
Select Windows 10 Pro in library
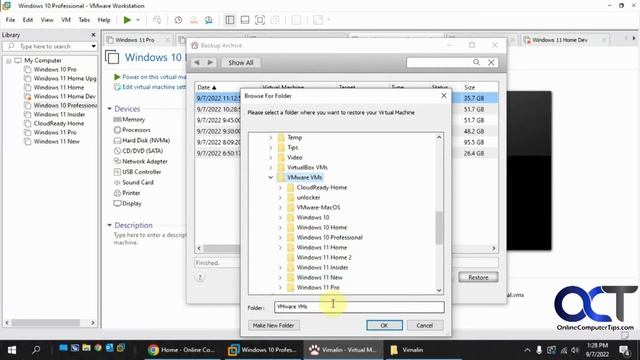[x=55, y=69]
